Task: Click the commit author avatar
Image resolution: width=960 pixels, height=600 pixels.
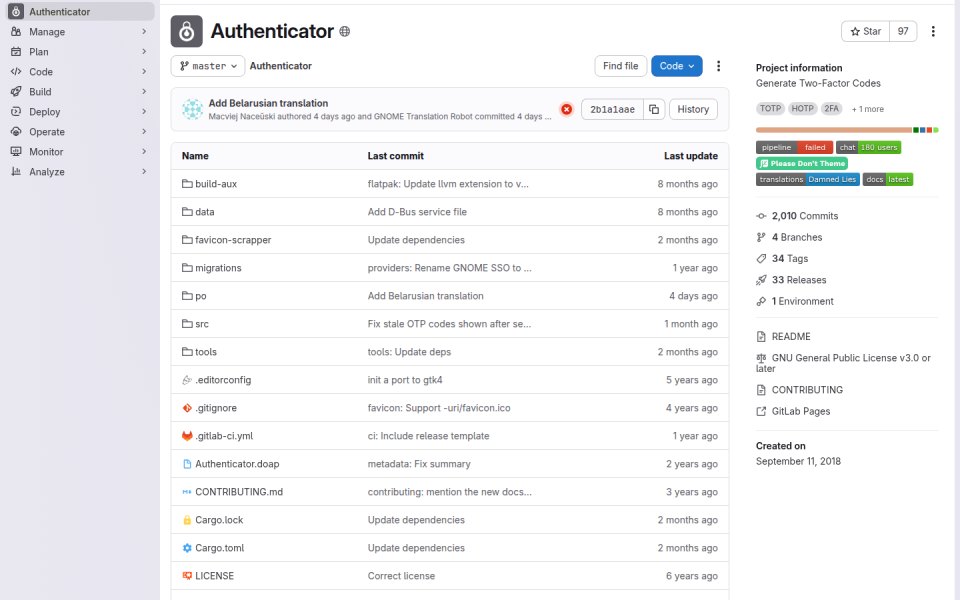Action: coord(192,109)
